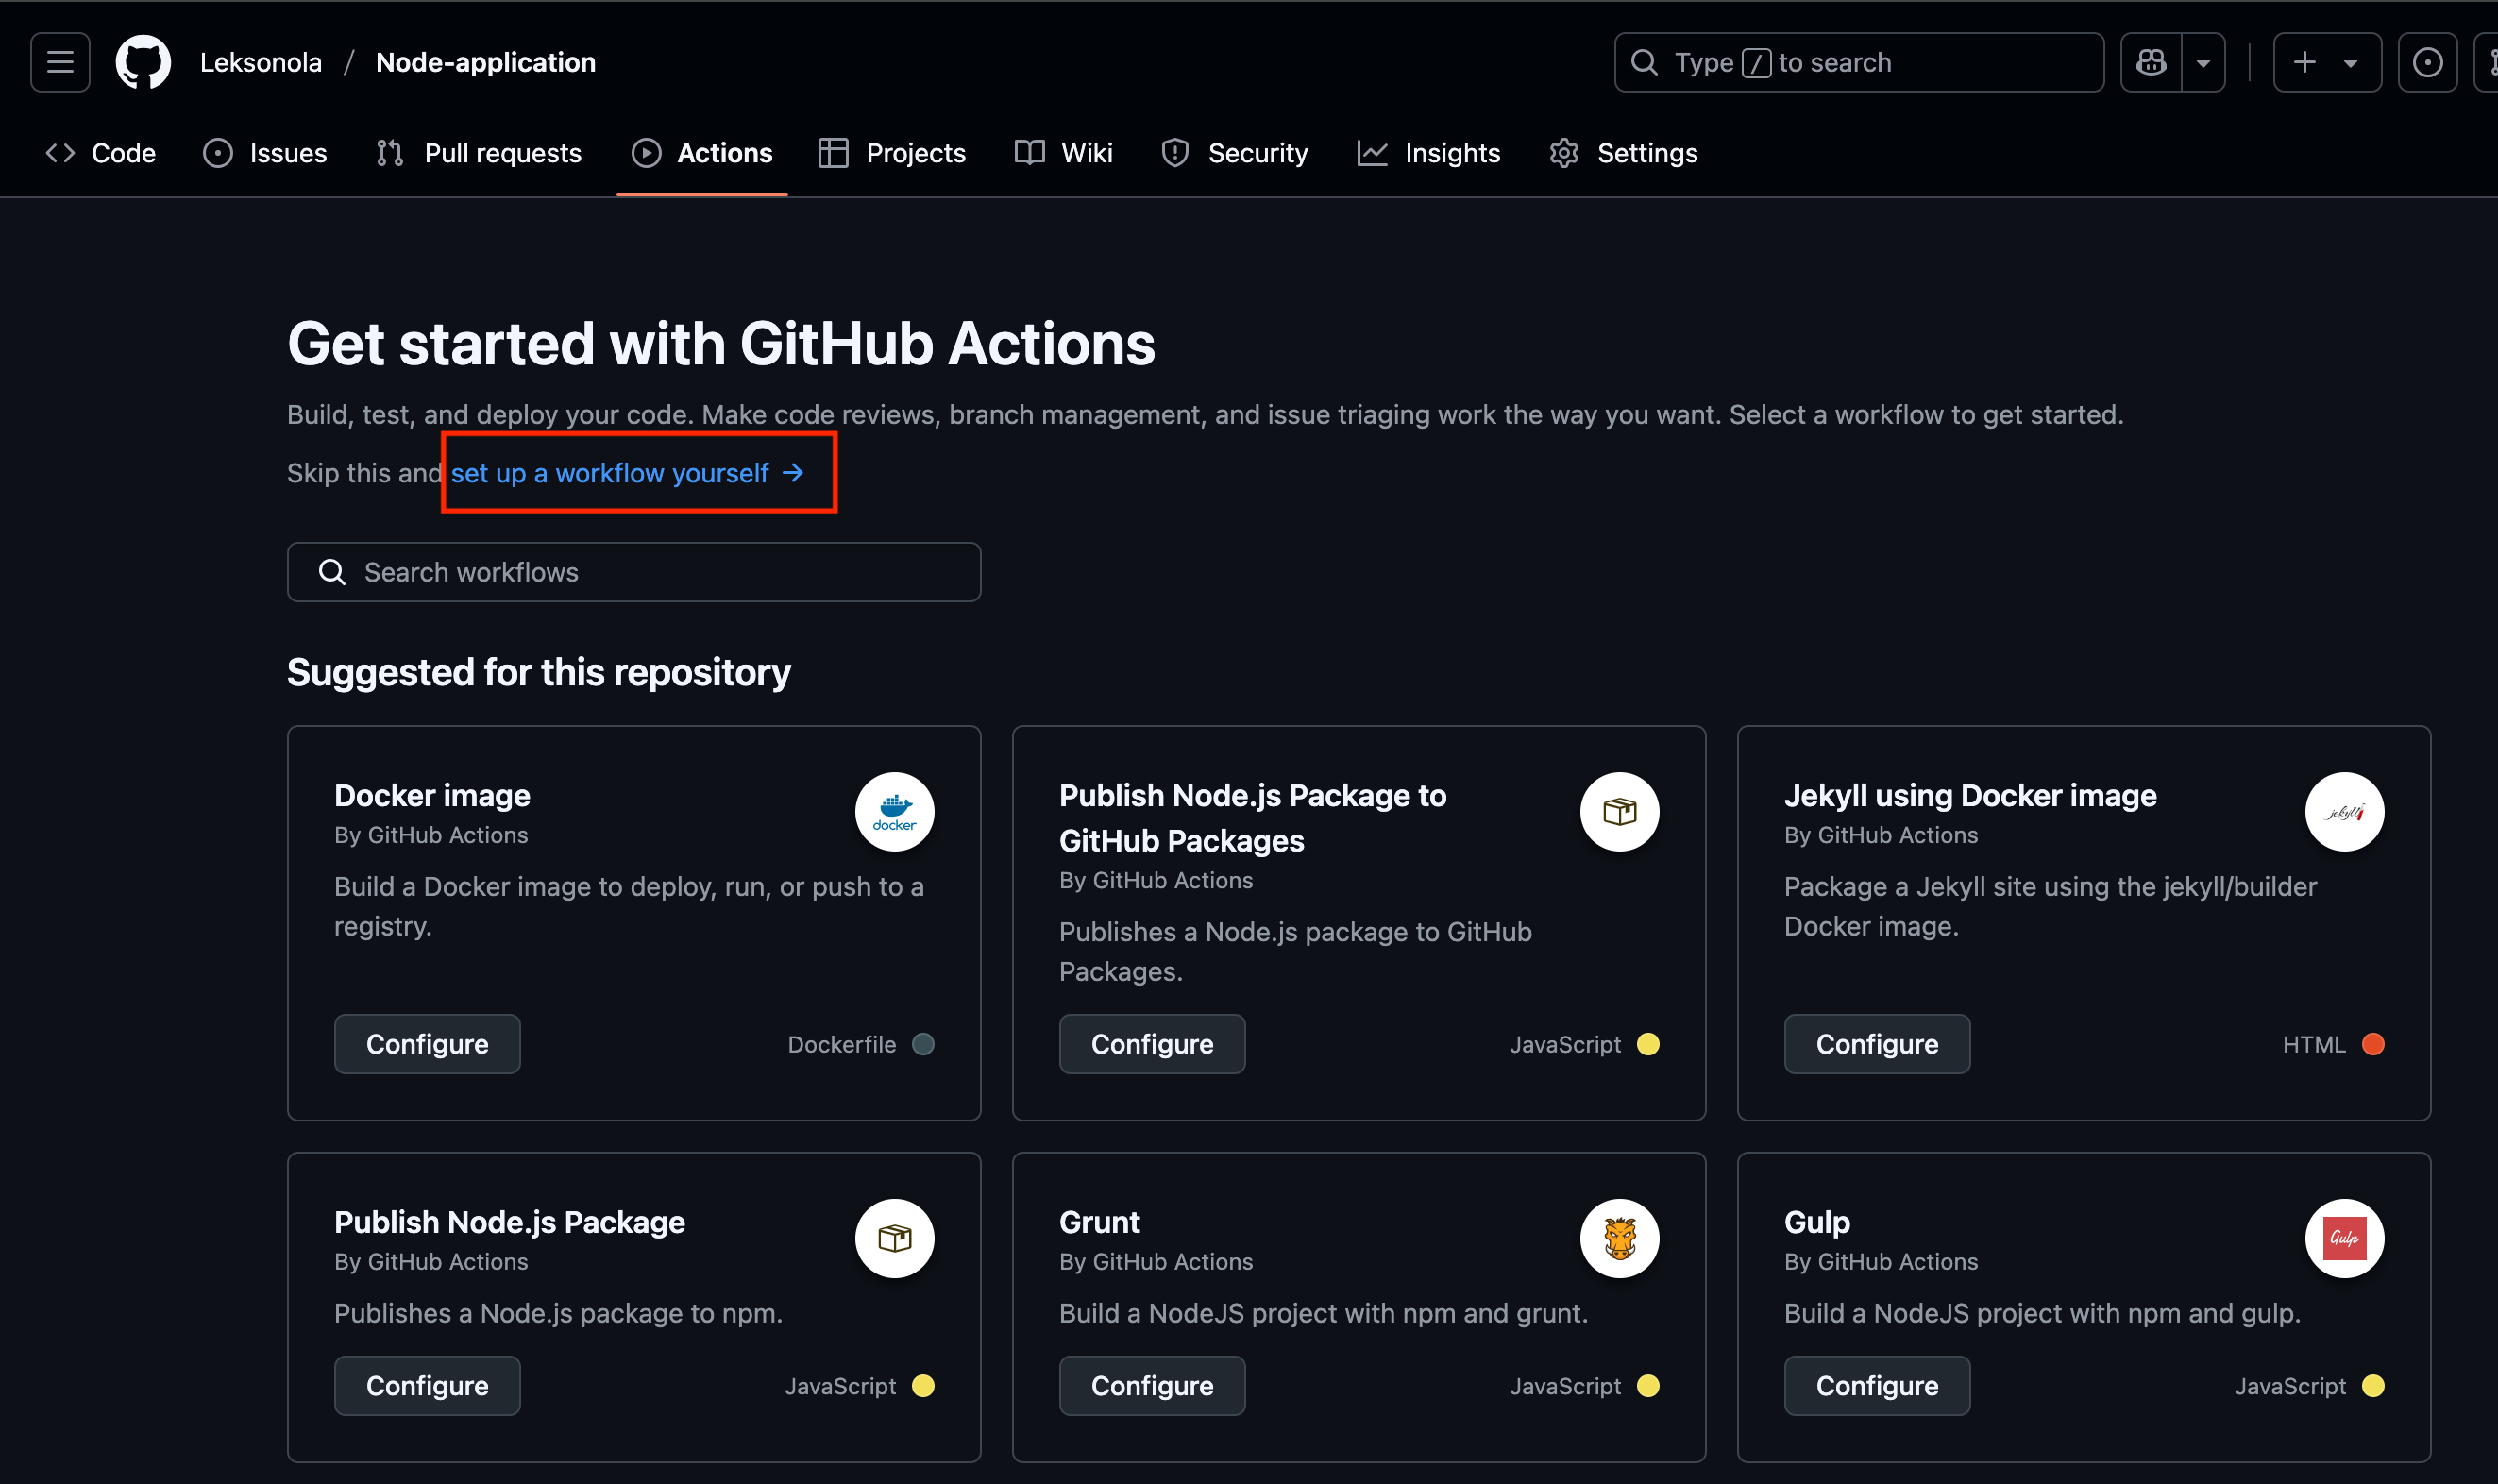This screenshot has height=1484, width=2498.
Task: Click the Docker logo on Docker image card
Action: [x=894, y=812]
